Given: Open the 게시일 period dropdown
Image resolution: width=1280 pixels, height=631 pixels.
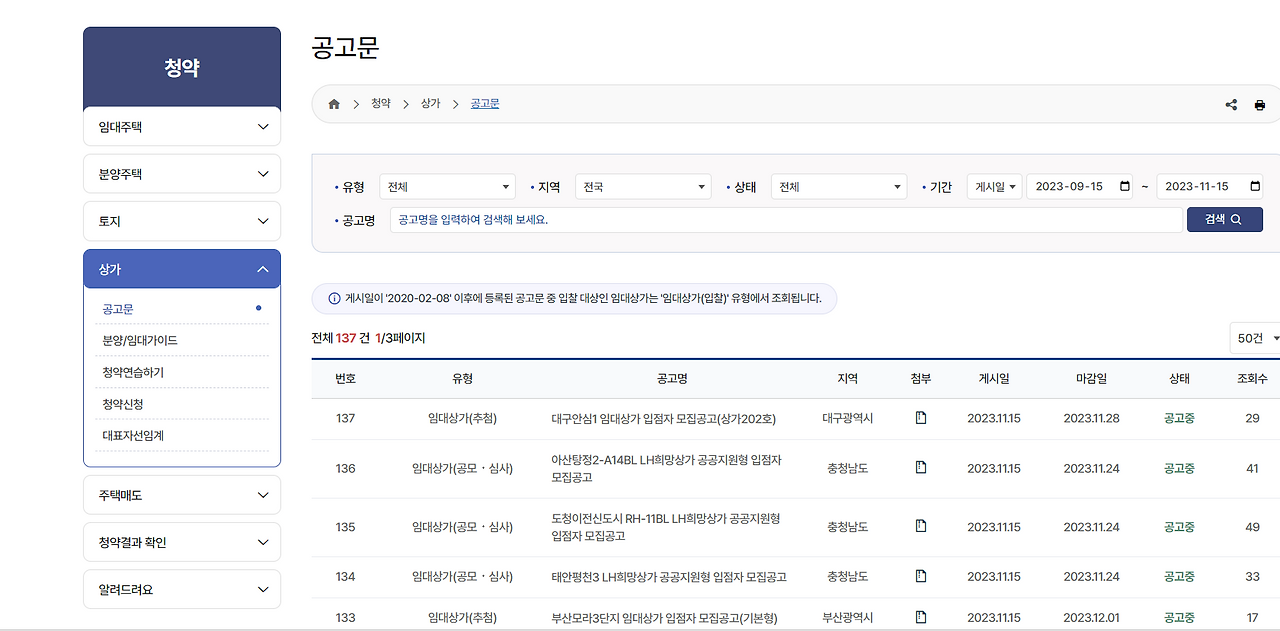Looking at the screenshot, I should [994, 186].
